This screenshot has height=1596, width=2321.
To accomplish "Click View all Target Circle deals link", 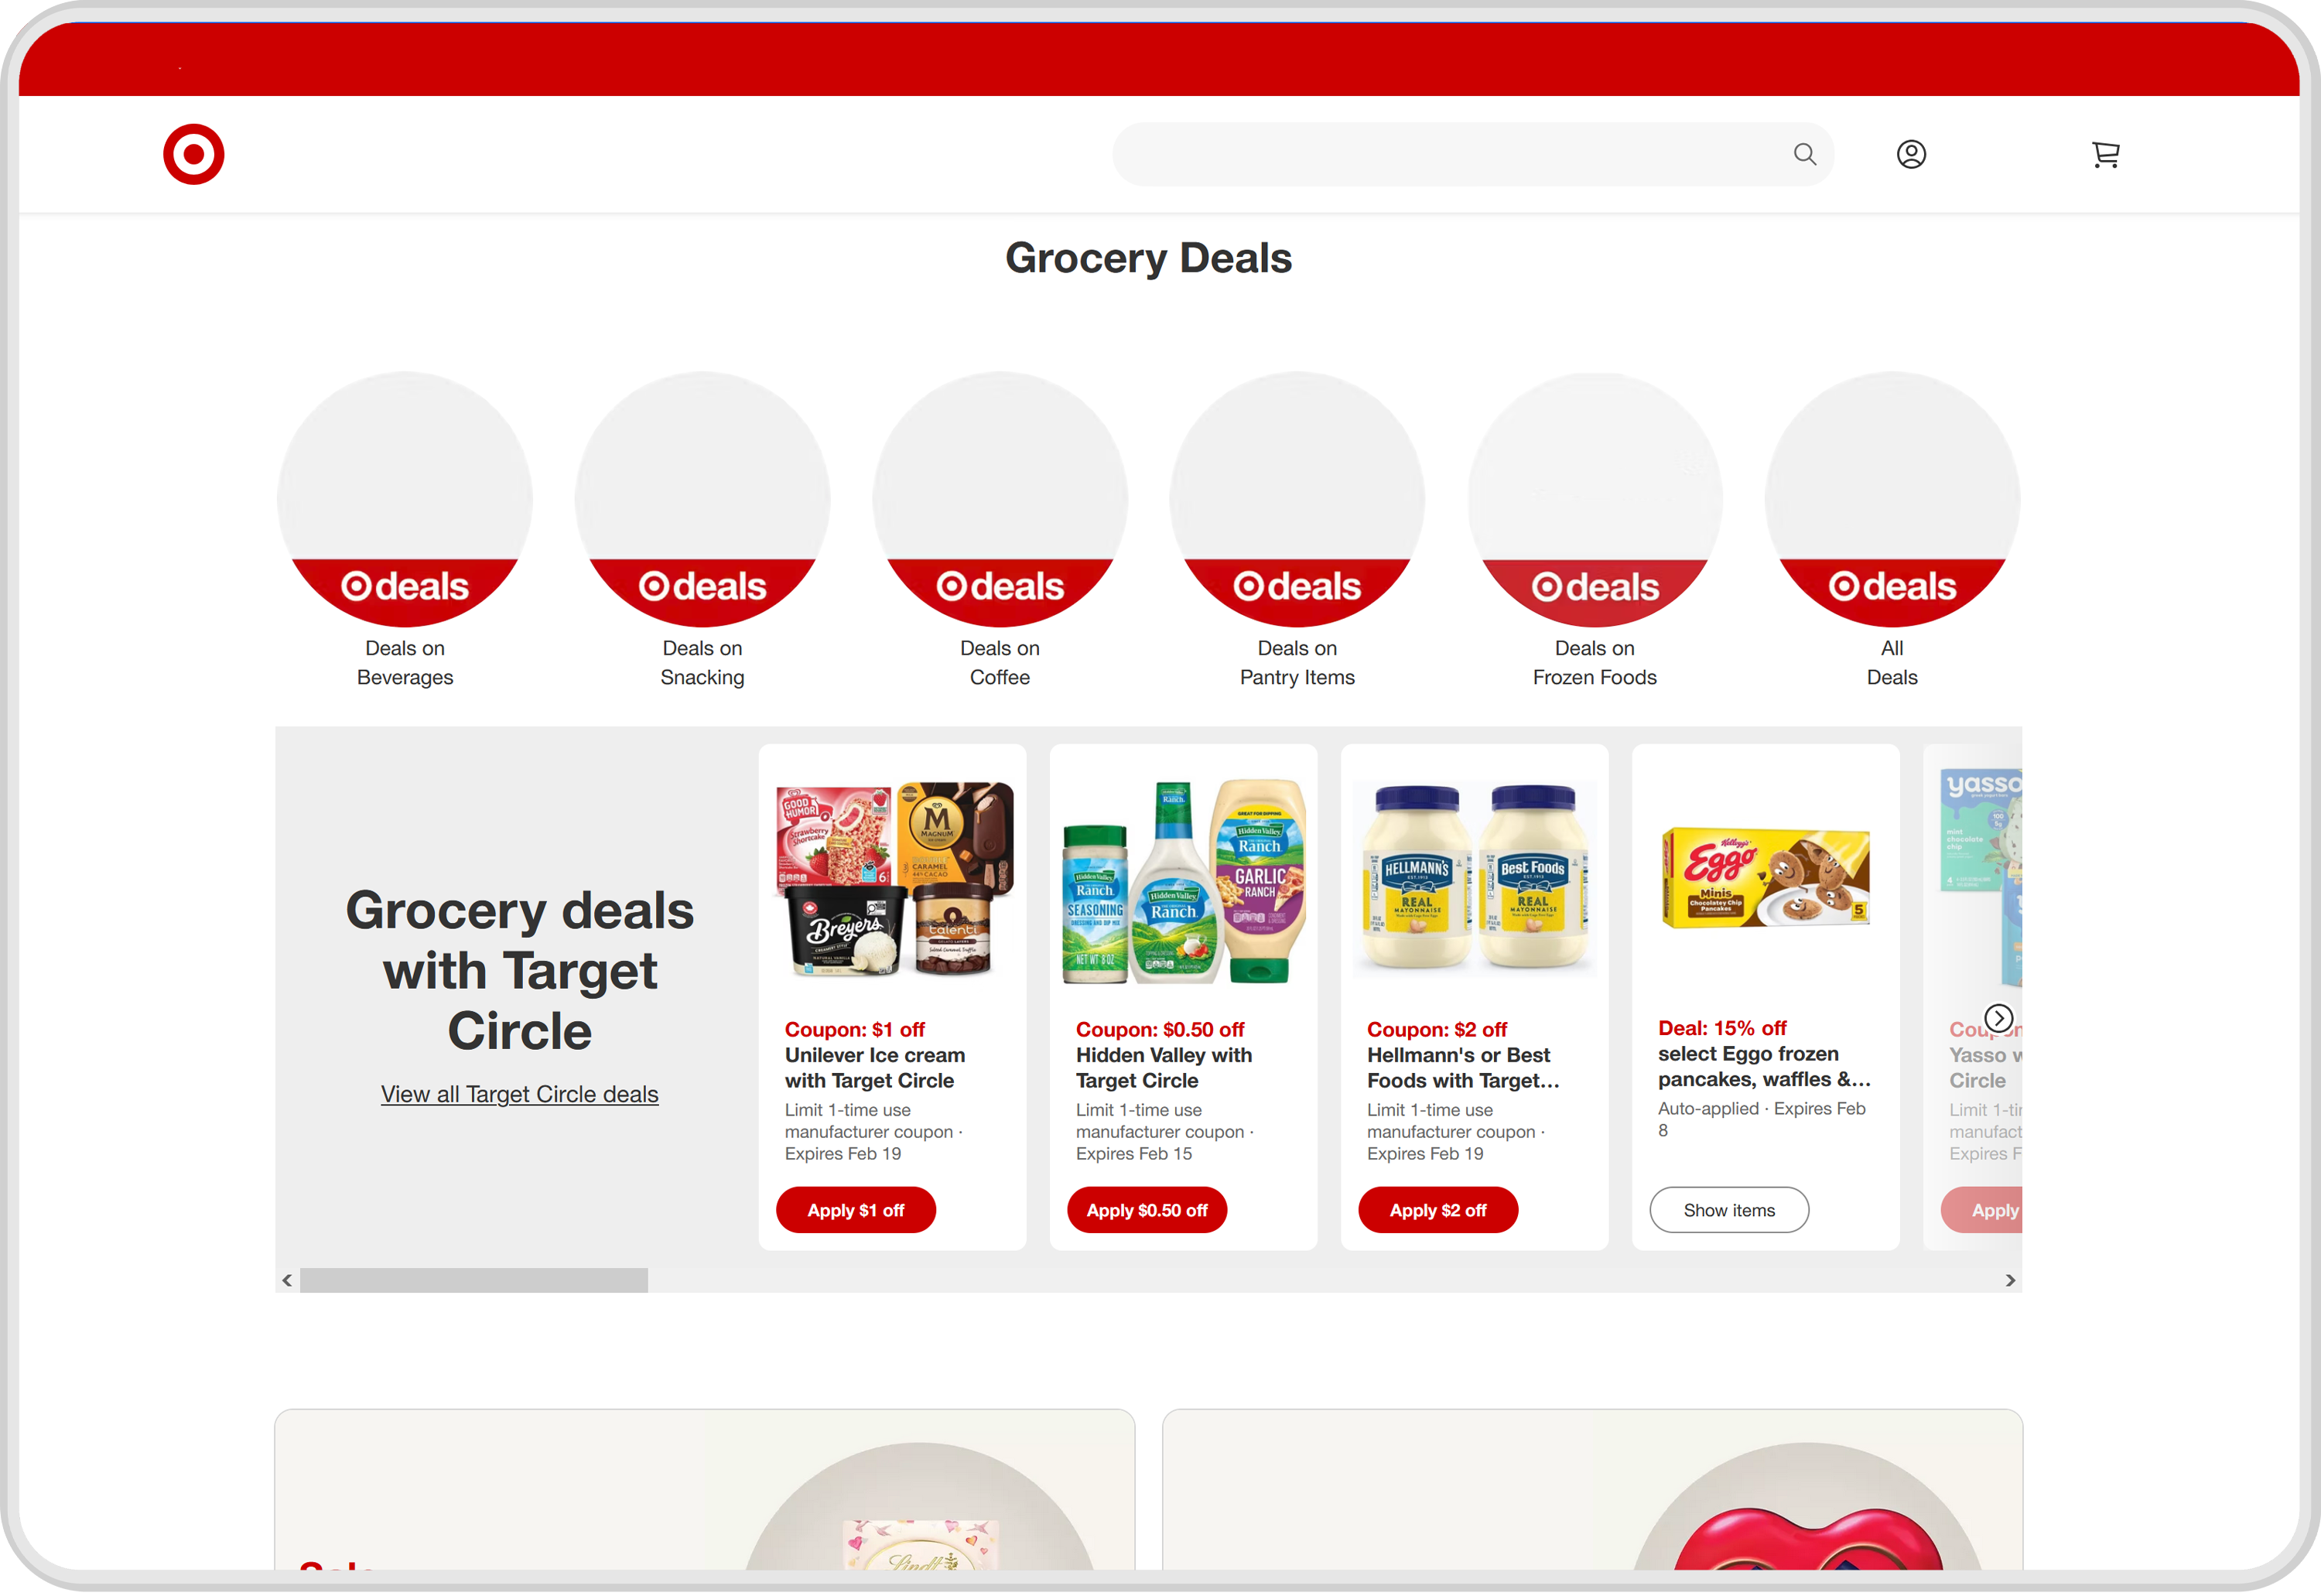I will pyautogui.click(x=519, y=1095).
